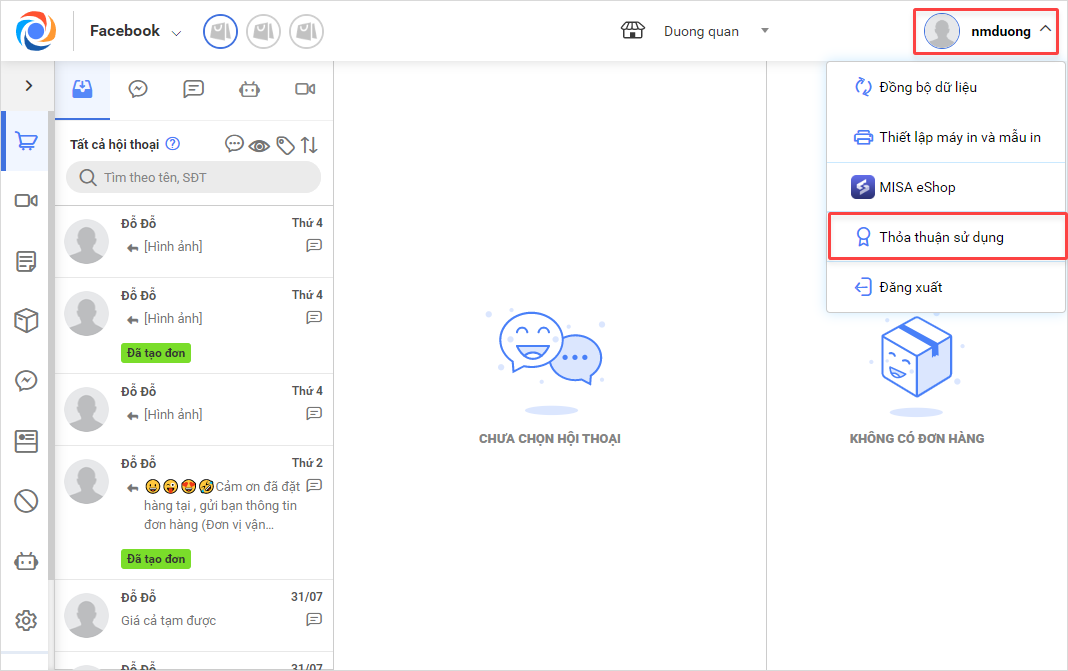Click Đăng xuất to log out
This screenshot has width=1068, height=671.
(946, 287)
